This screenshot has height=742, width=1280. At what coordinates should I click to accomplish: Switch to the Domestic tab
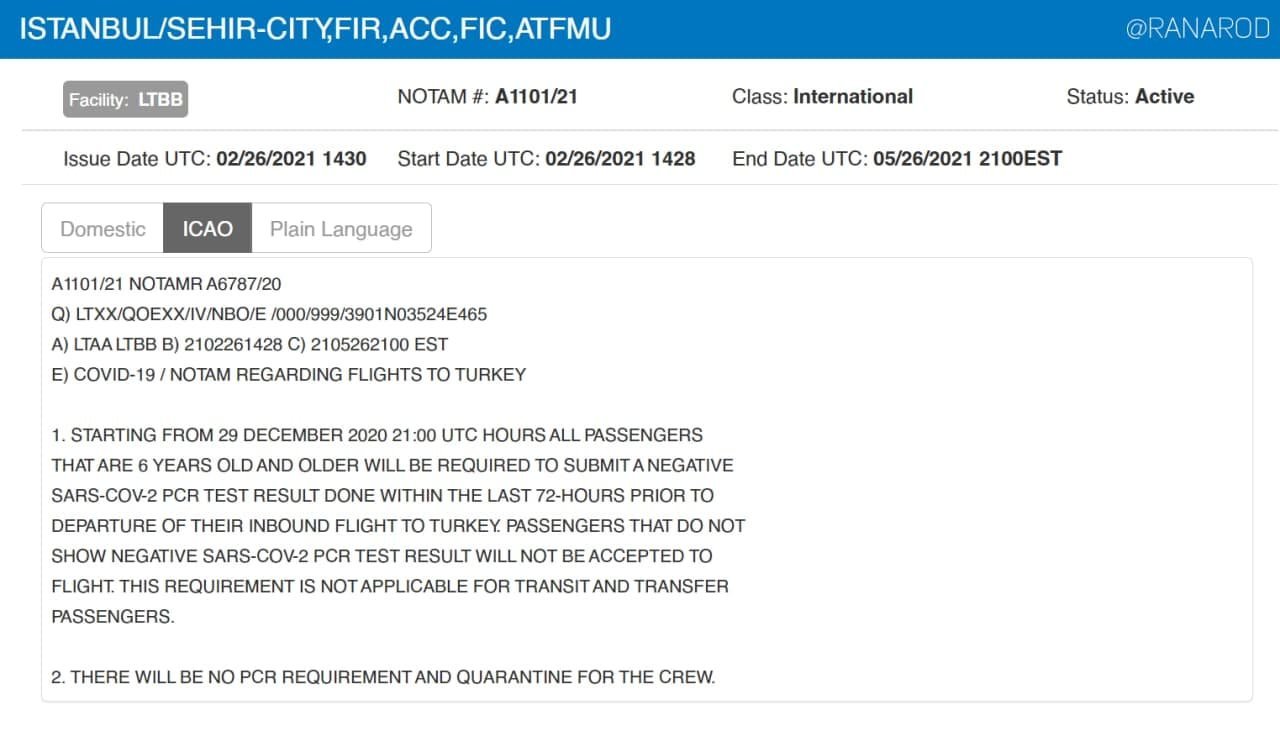(103, 229)
